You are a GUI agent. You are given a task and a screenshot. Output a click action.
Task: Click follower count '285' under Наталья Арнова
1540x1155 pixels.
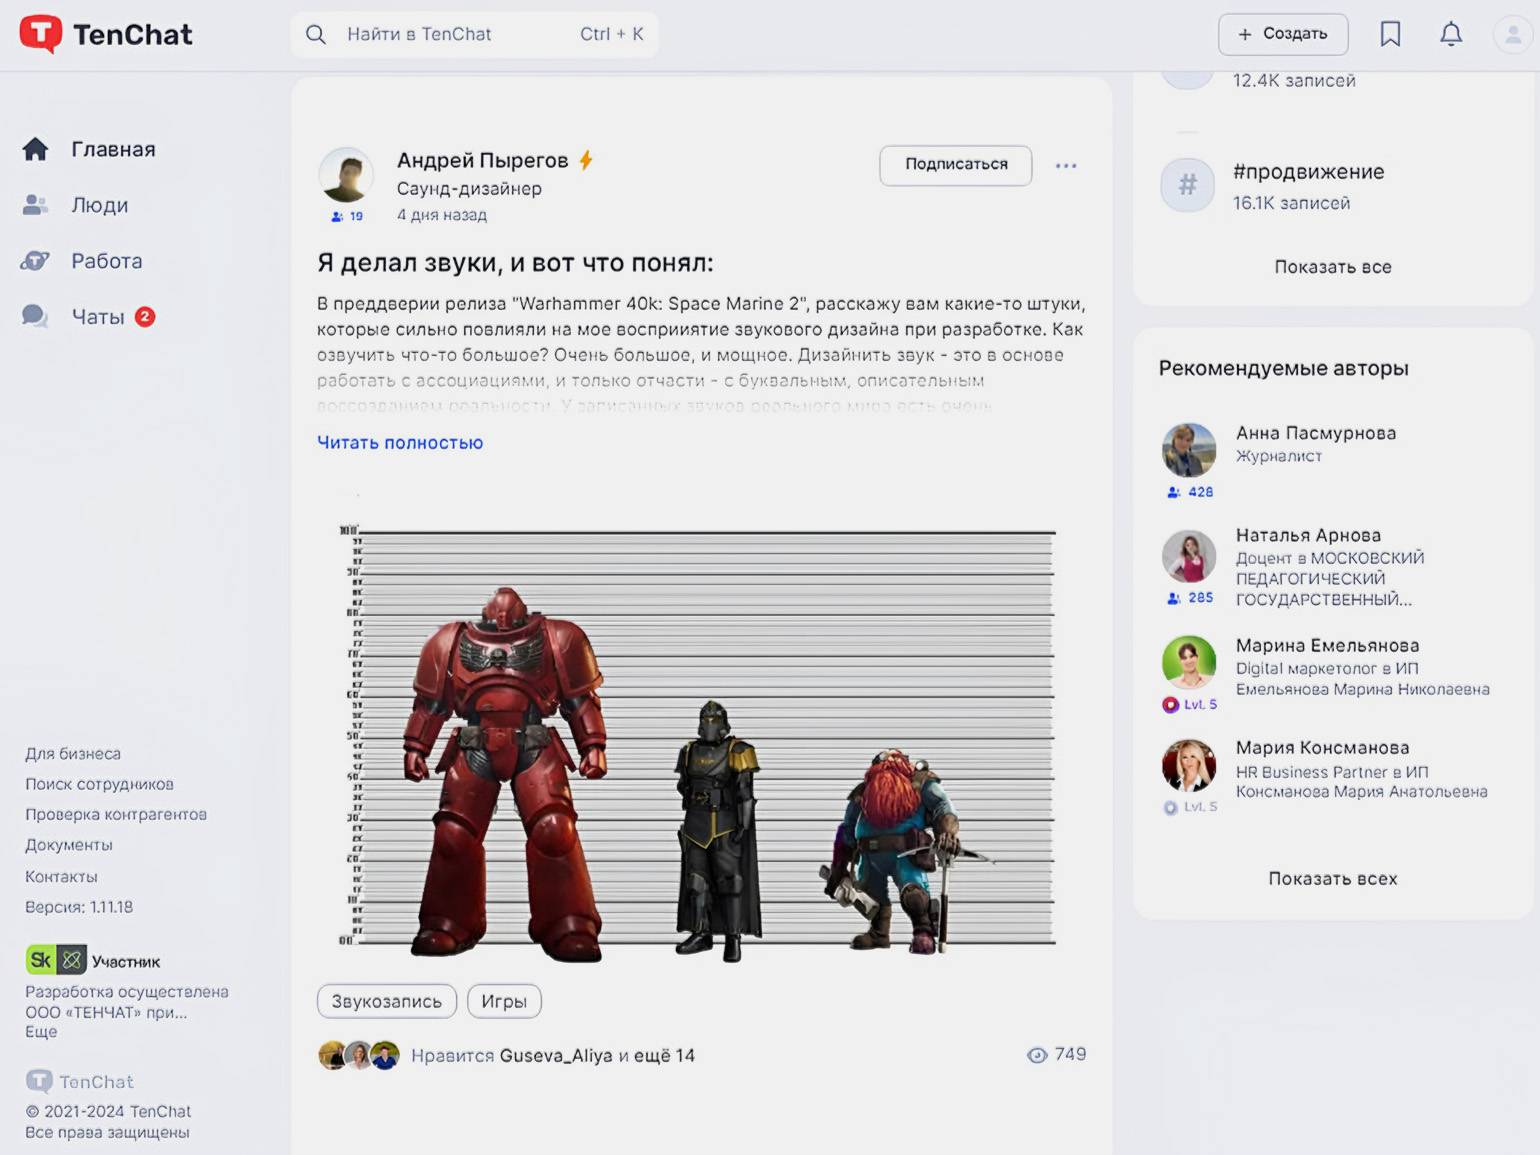[x=1190, y=598]
